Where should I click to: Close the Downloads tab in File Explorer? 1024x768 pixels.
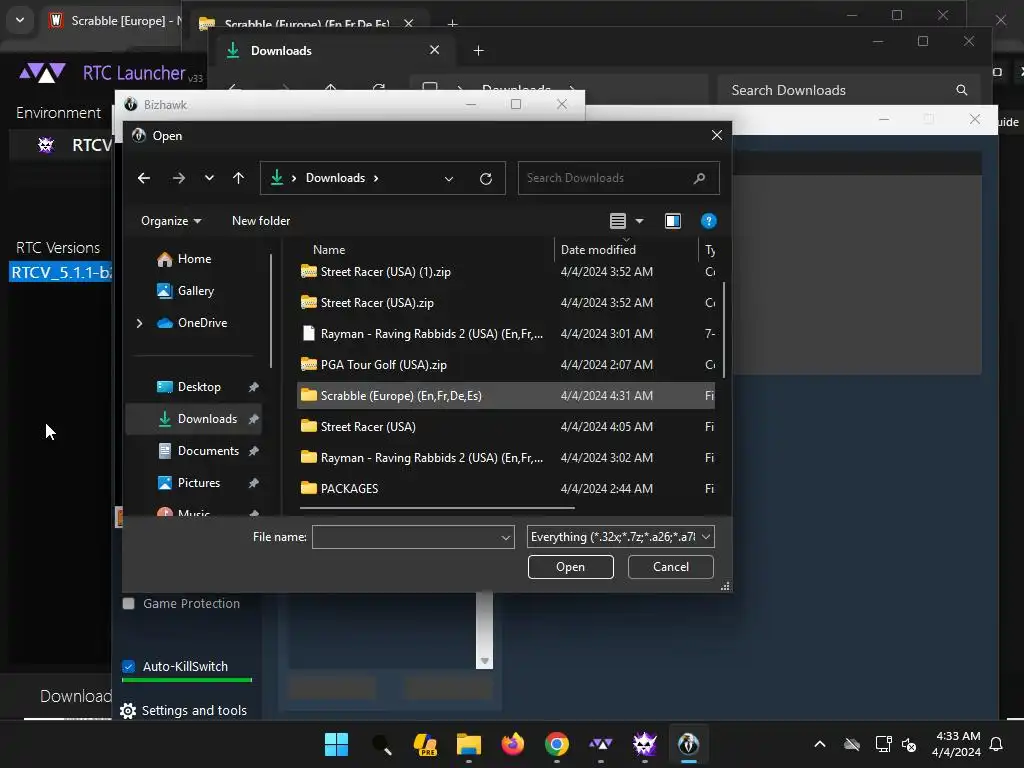[x=434, y=50]
